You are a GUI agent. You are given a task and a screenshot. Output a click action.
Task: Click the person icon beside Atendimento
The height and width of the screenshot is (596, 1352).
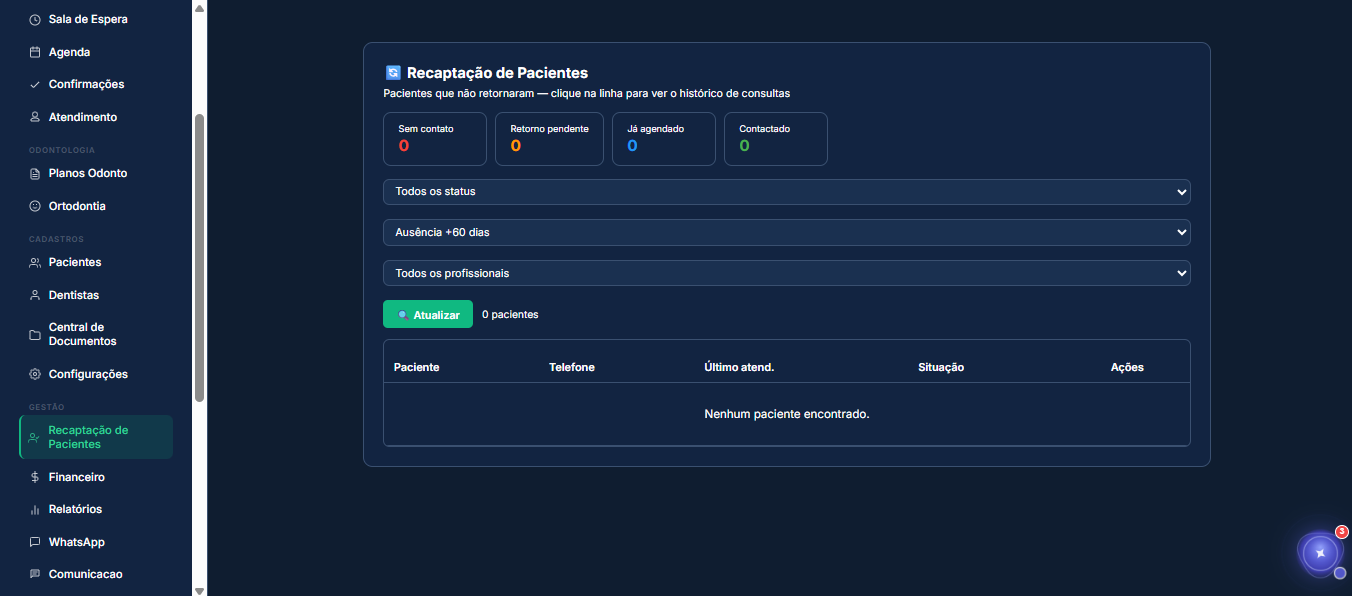point(35,117)
